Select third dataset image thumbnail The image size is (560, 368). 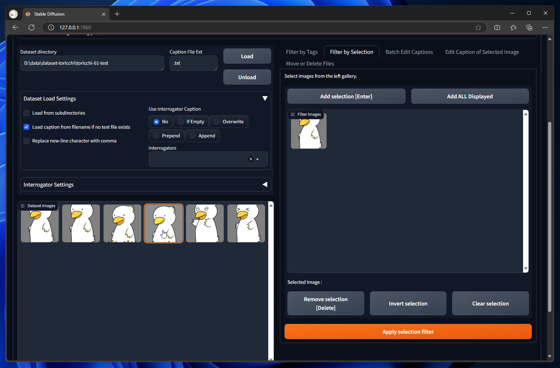(122, 224)
